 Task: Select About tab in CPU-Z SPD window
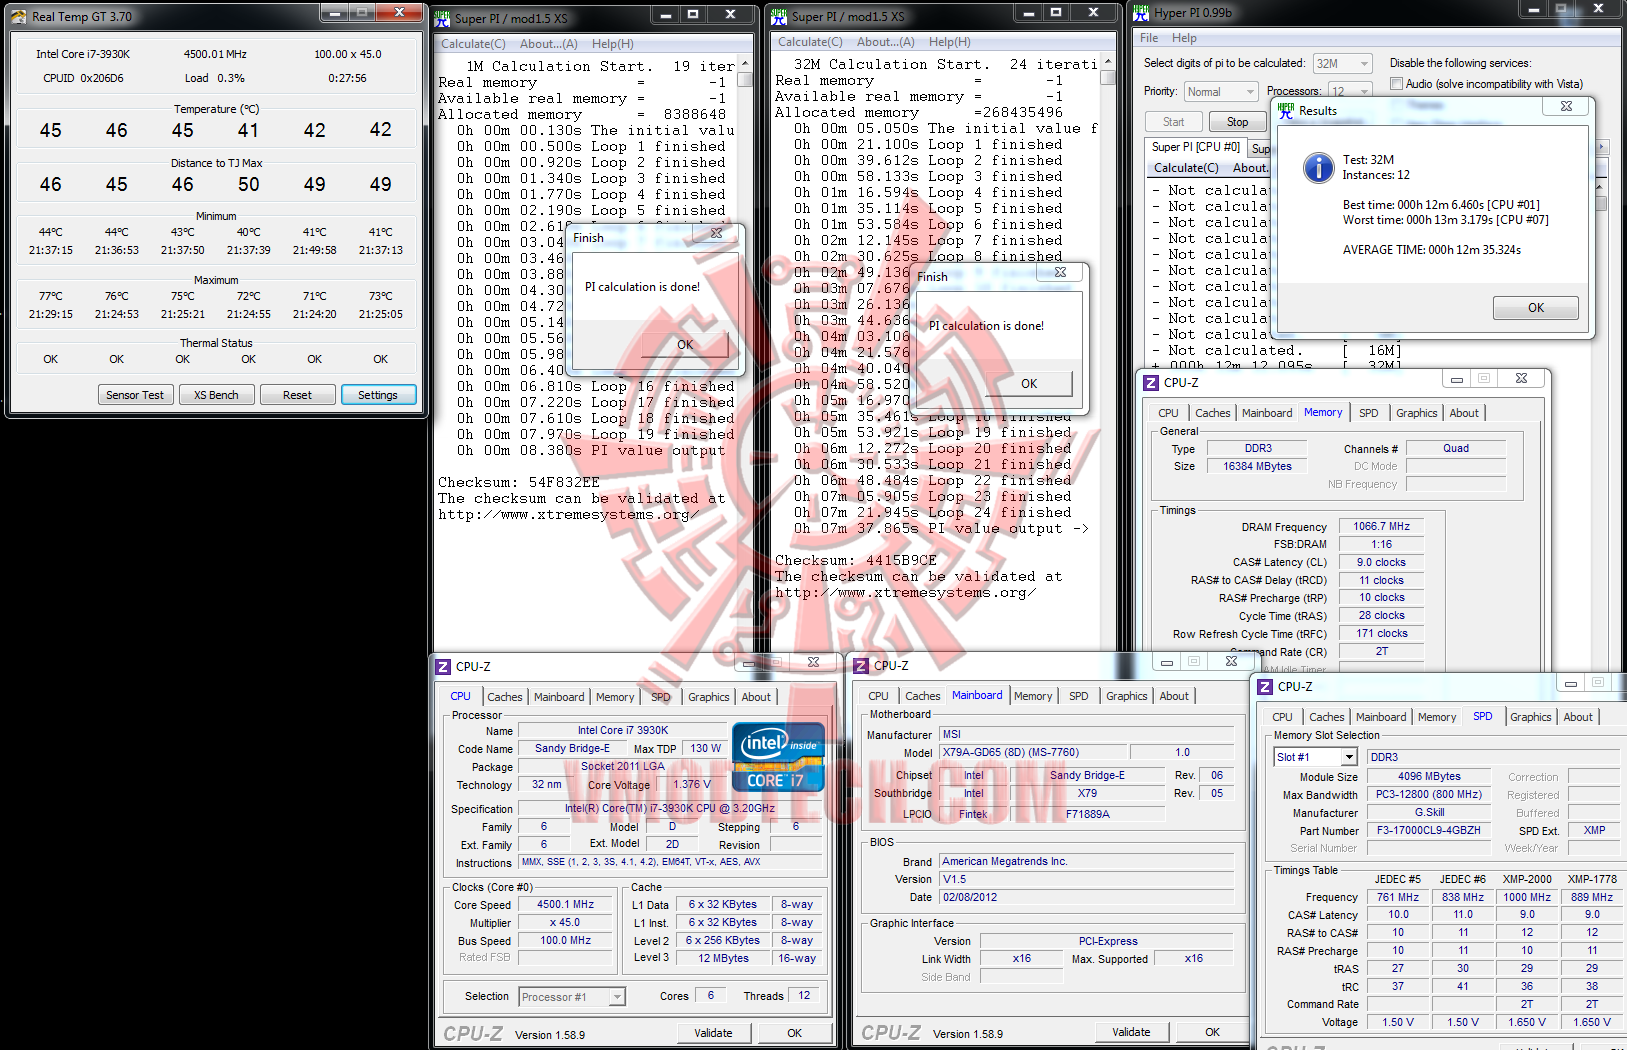[1577, 717]
